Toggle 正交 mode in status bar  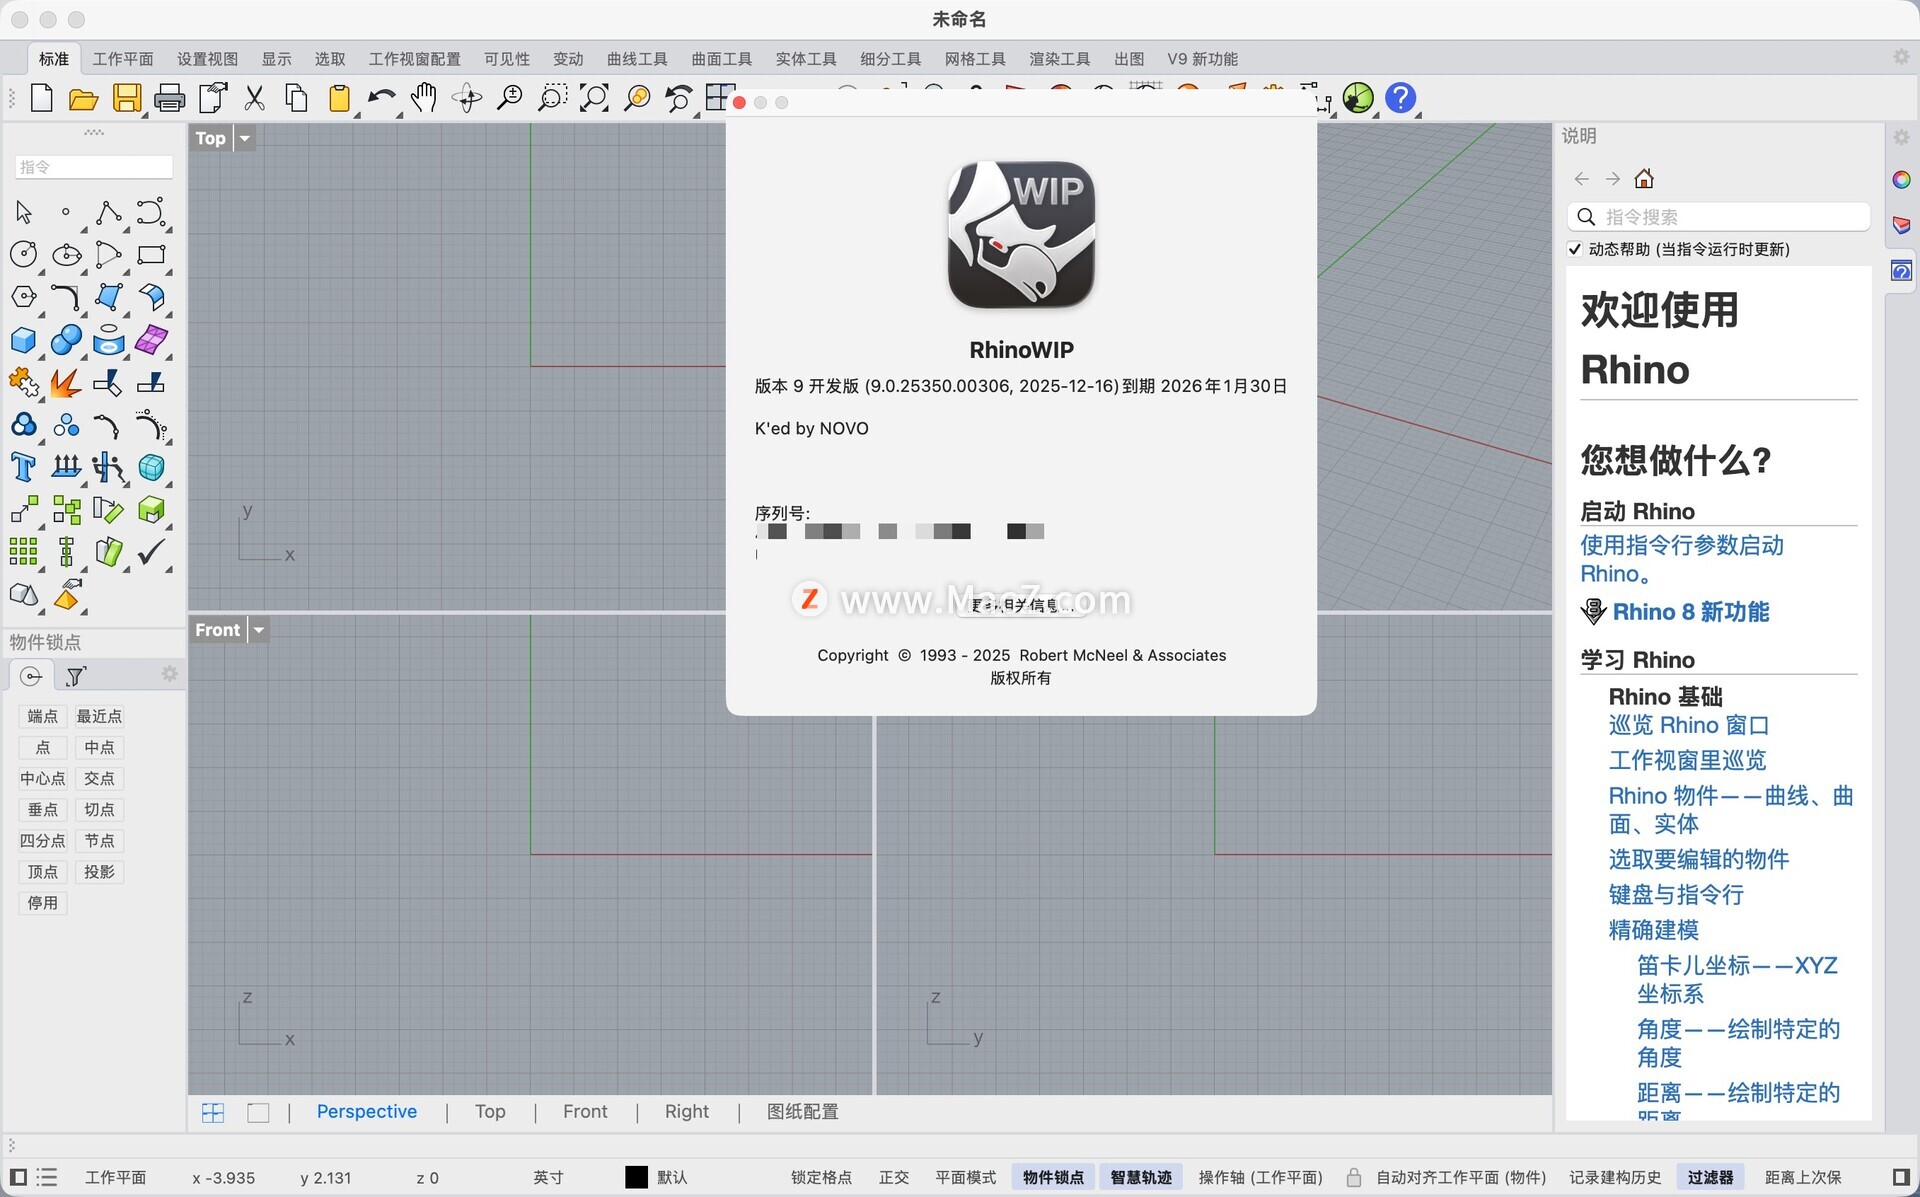click(x=893, y=1177)
